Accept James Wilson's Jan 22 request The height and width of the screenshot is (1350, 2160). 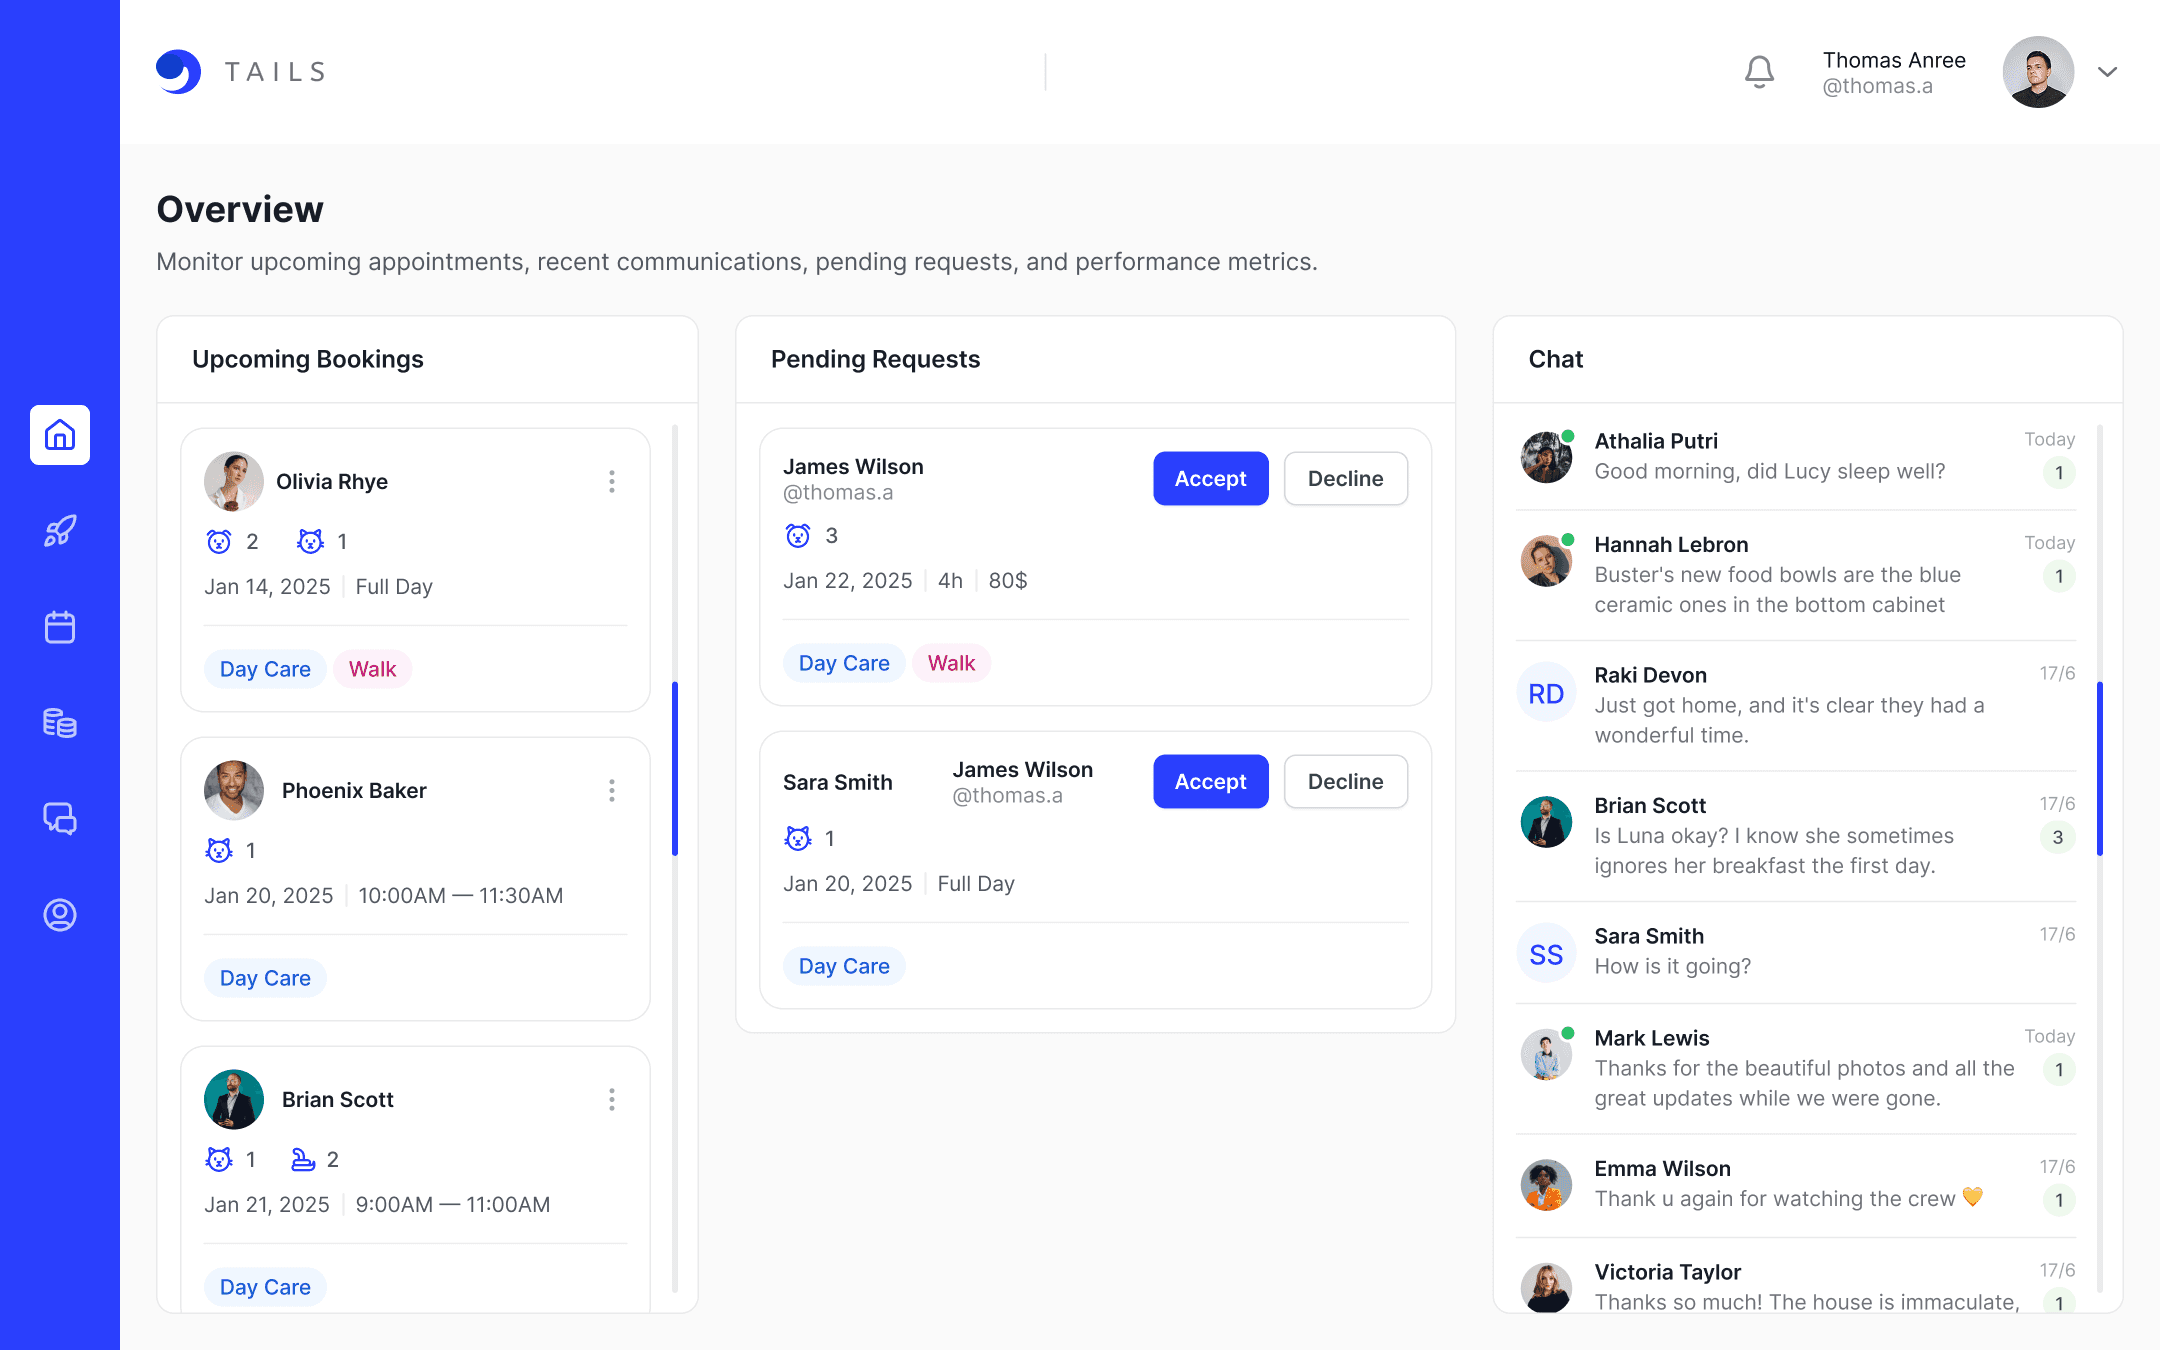pyautogui.click(x=1210, y=479)
